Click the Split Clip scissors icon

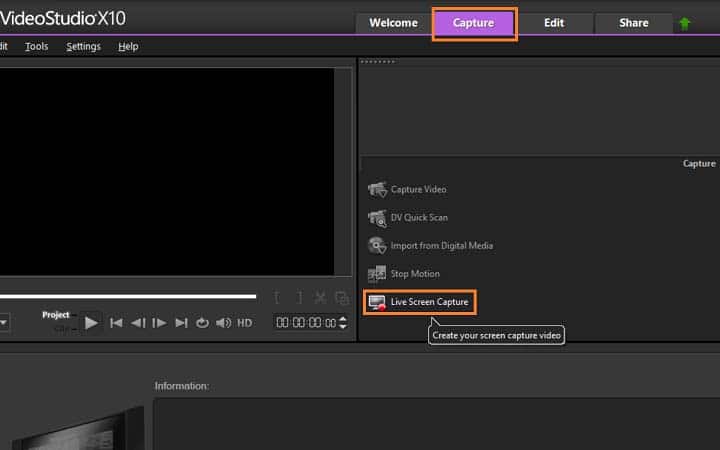pyautogui.click(x=321, y=298)
